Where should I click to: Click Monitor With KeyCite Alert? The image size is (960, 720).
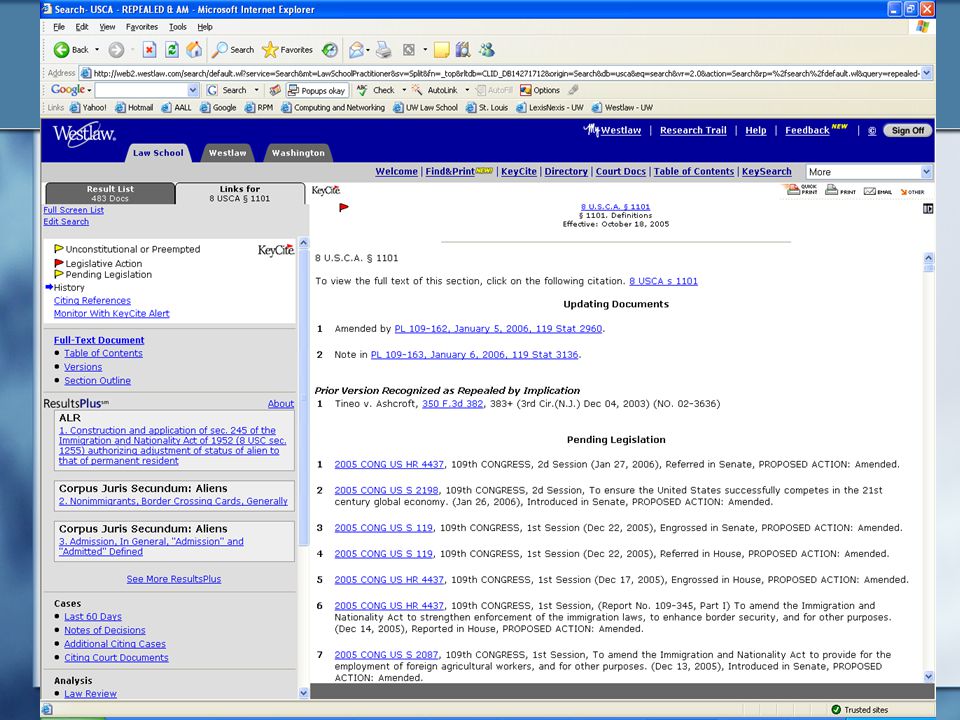[x=111, y=313]
